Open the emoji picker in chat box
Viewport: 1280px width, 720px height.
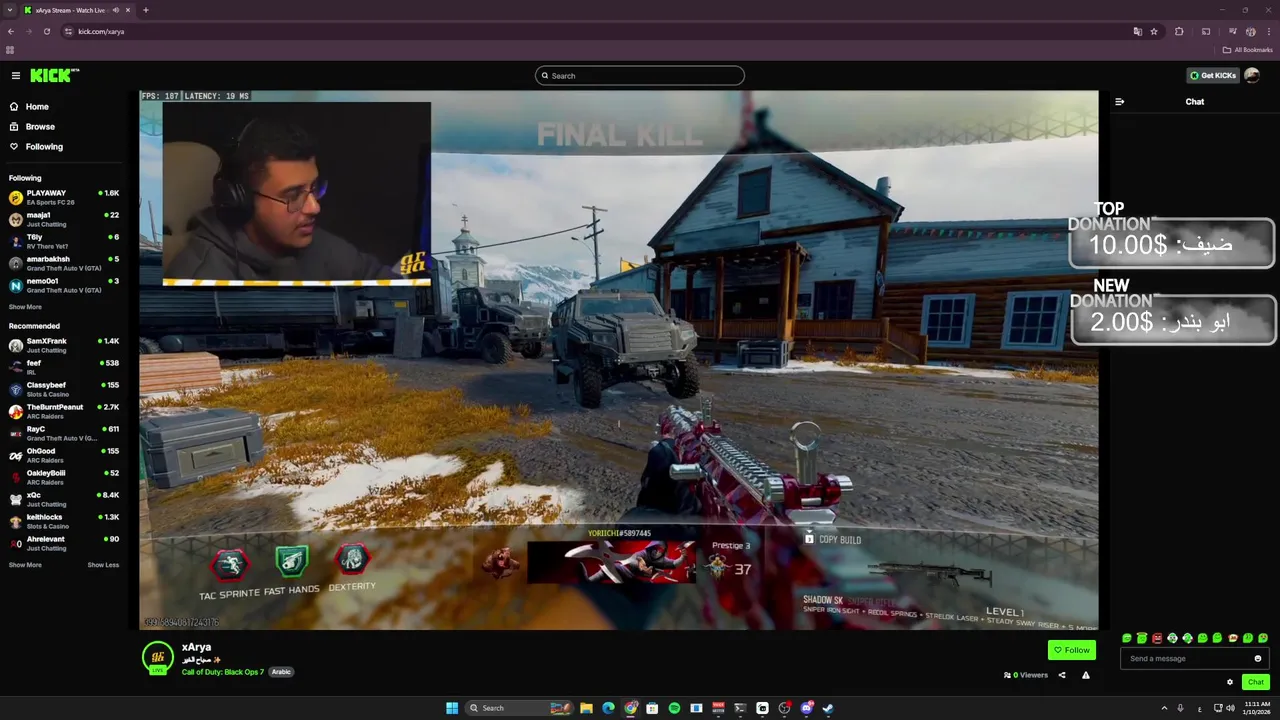[1258, 658]
